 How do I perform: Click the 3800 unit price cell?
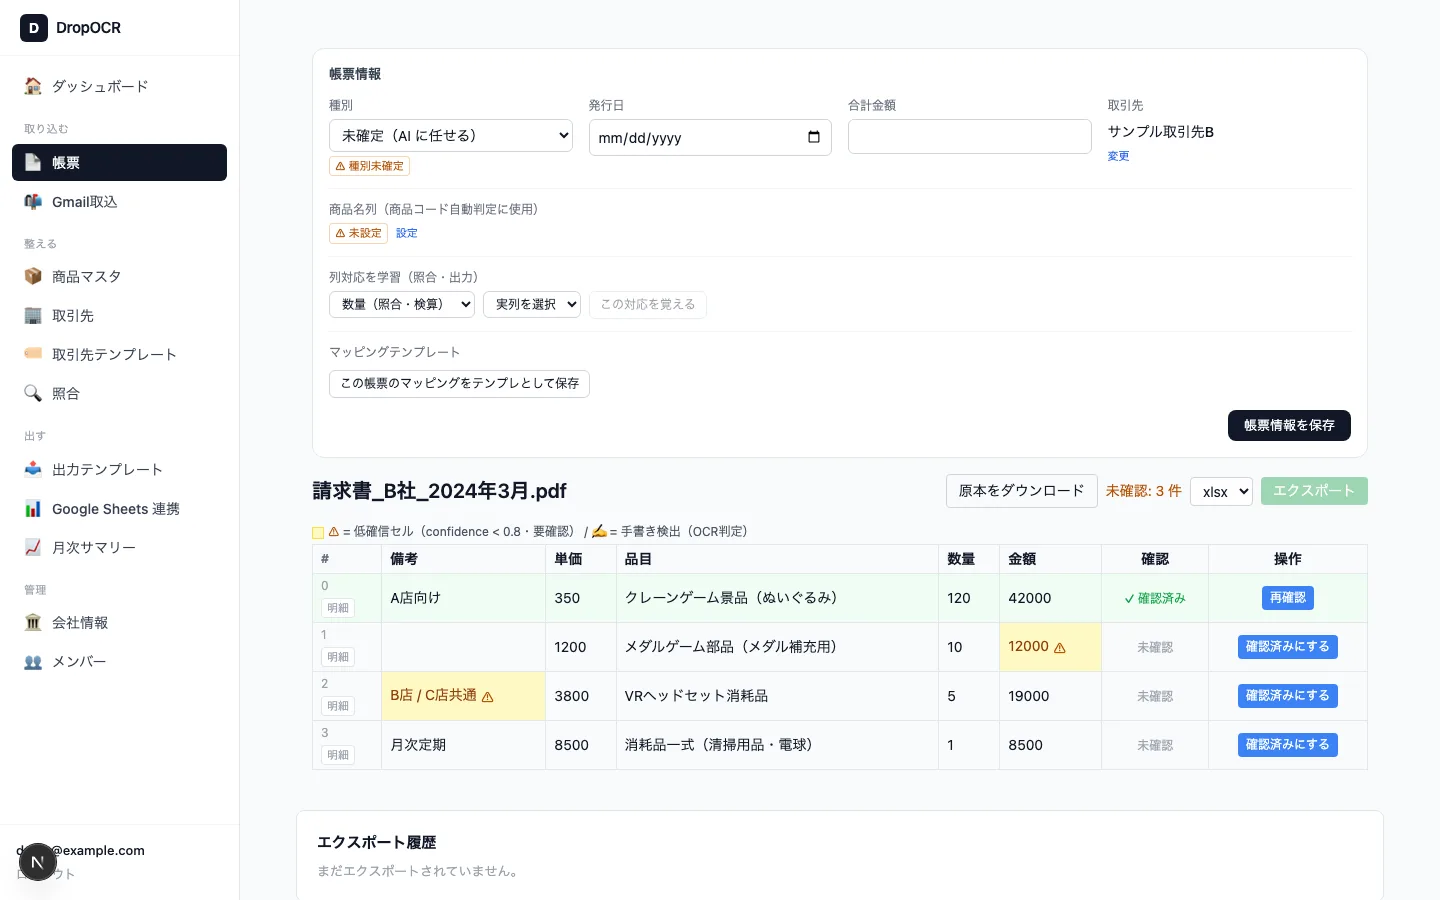pyautogui.click(x=581, y=696)
